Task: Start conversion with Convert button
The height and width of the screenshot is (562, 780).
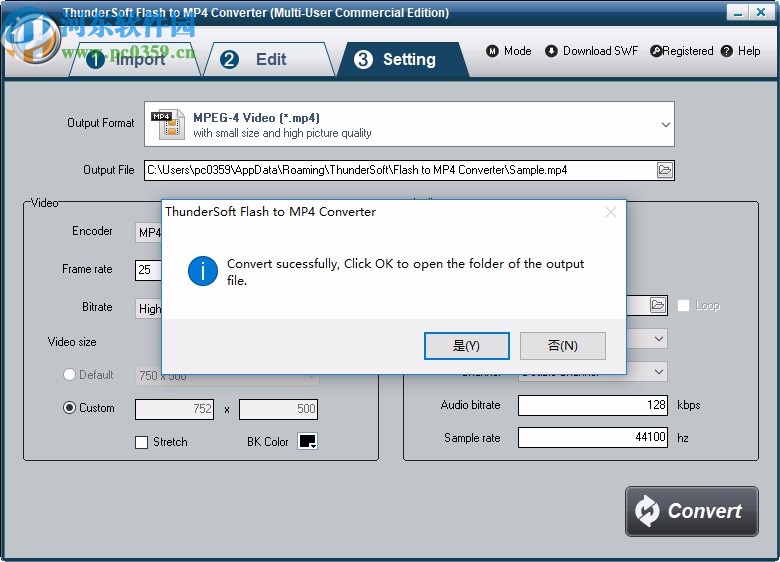Action: [692, 511]
